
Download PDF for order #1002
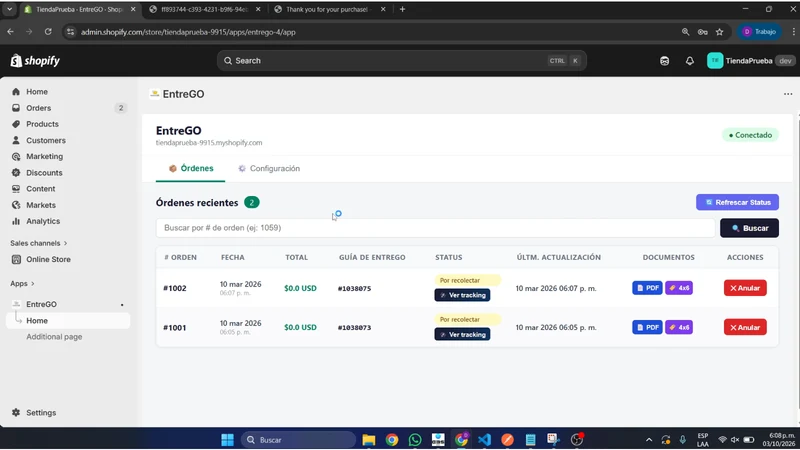pos(647,288)
